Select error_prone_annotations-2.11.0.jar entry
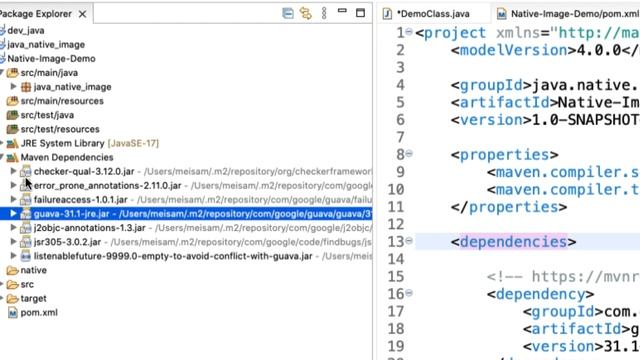 tap(107, 186)
